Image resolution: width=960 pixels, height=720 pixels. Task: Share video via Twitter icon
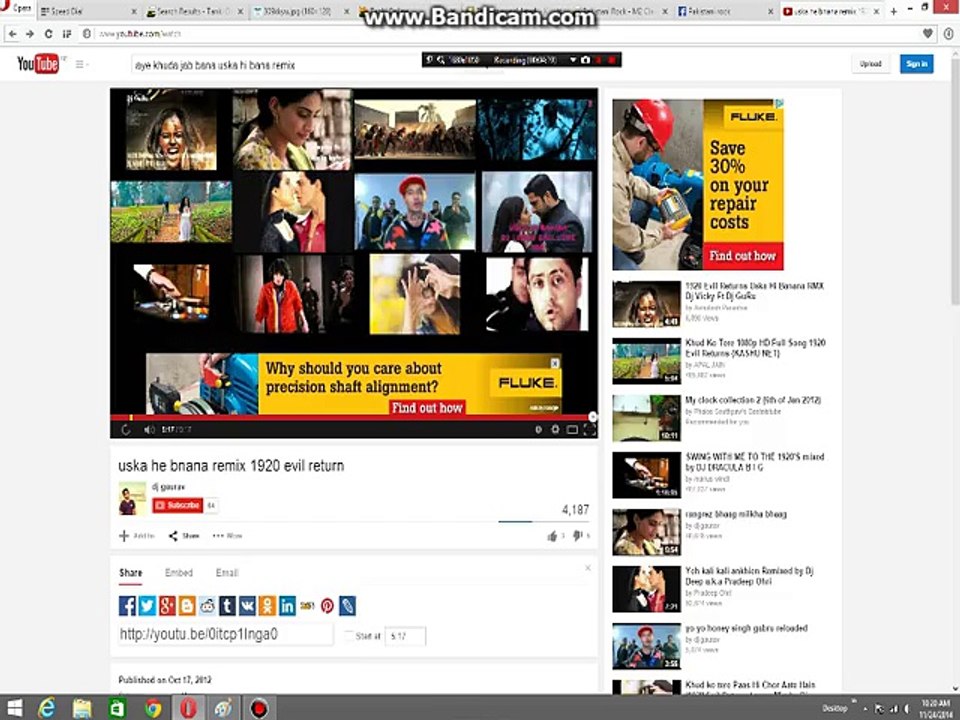148,606
